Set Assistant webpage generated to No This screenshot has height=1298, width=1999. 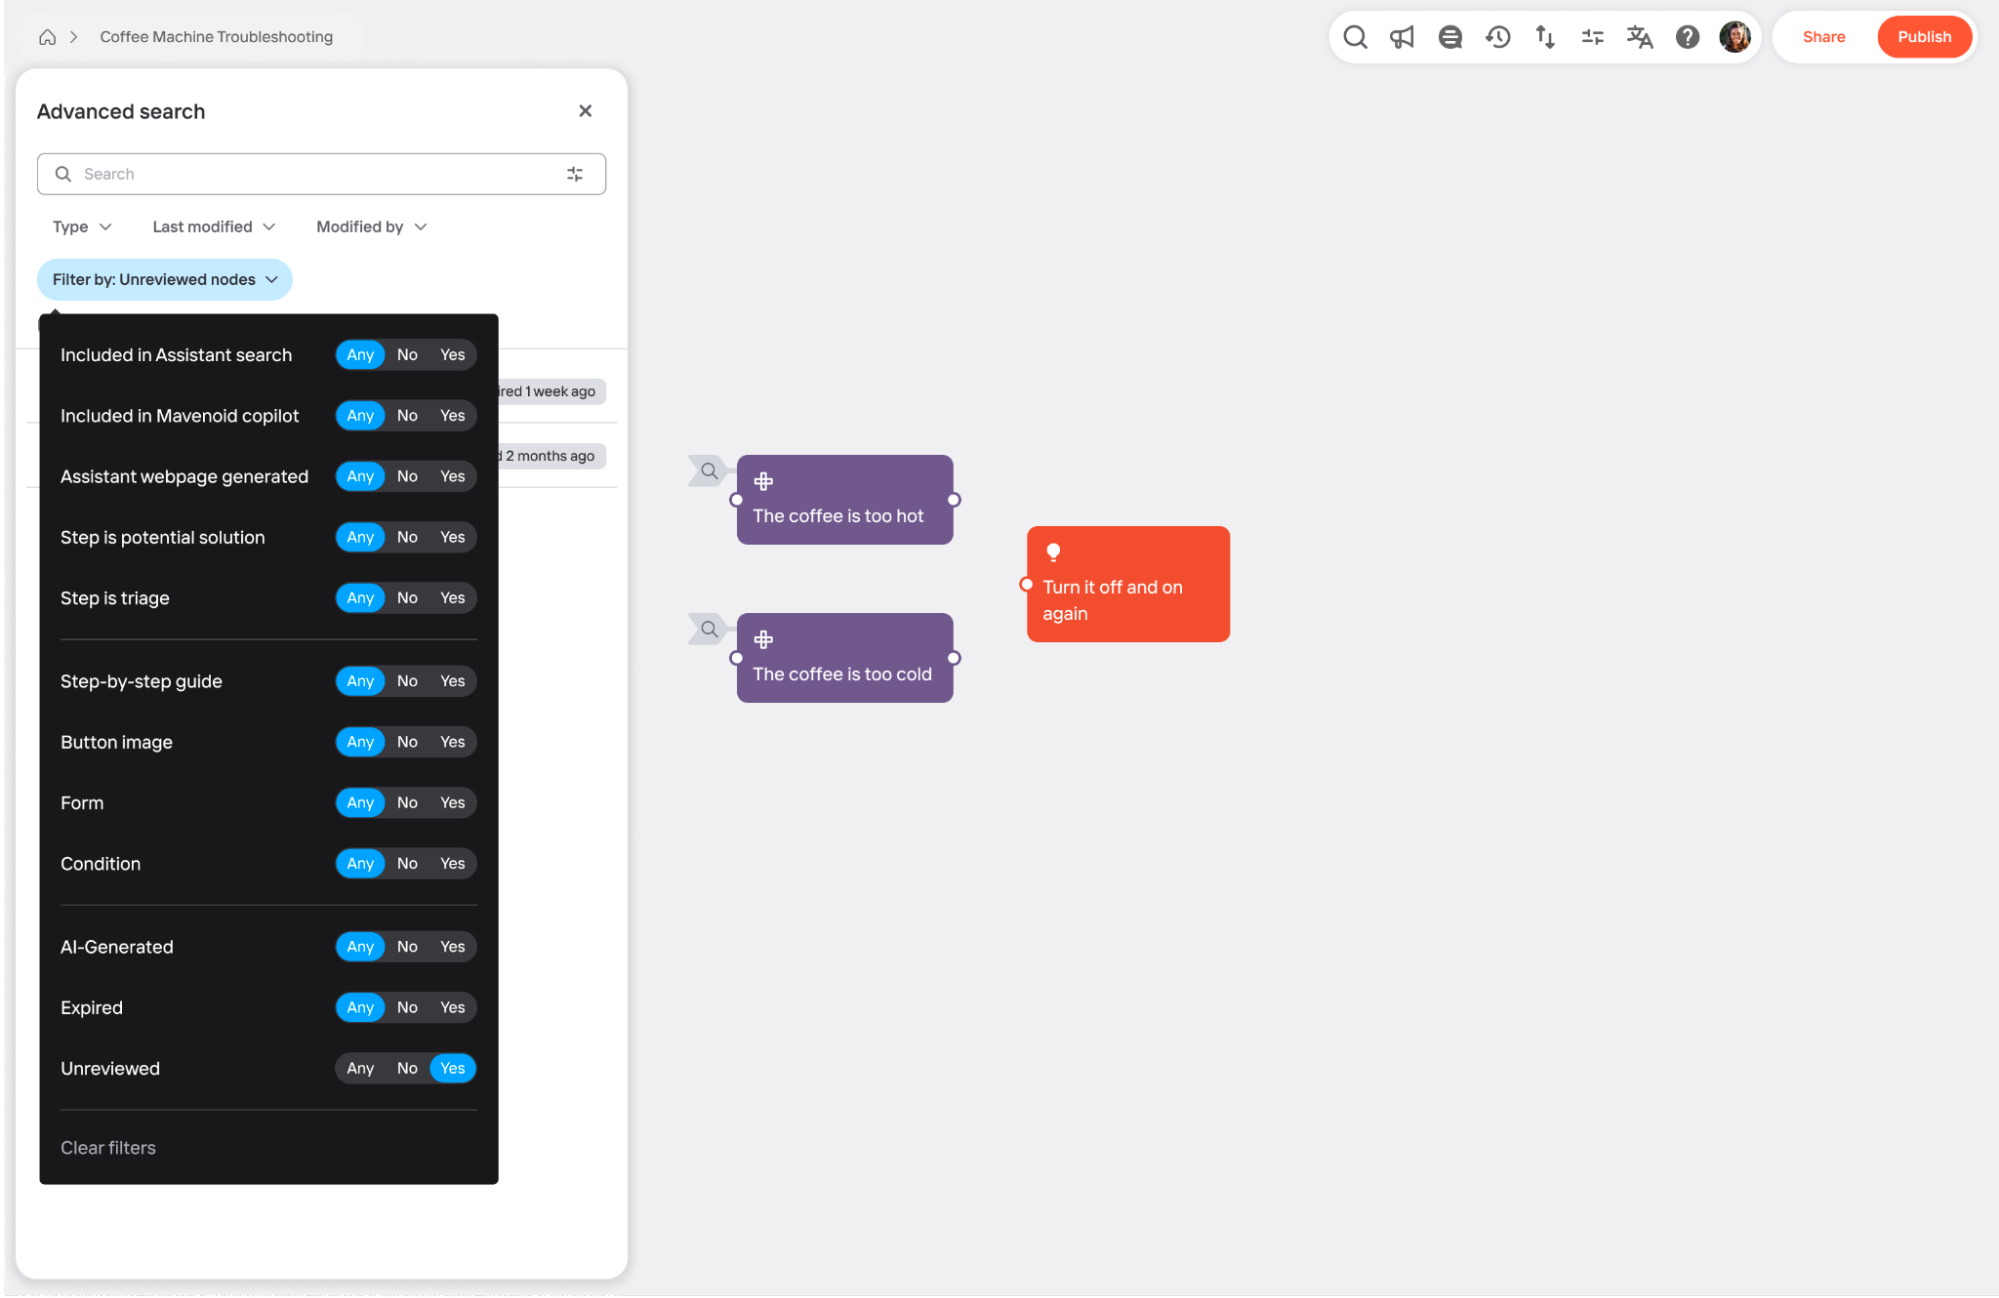[407, 477]
